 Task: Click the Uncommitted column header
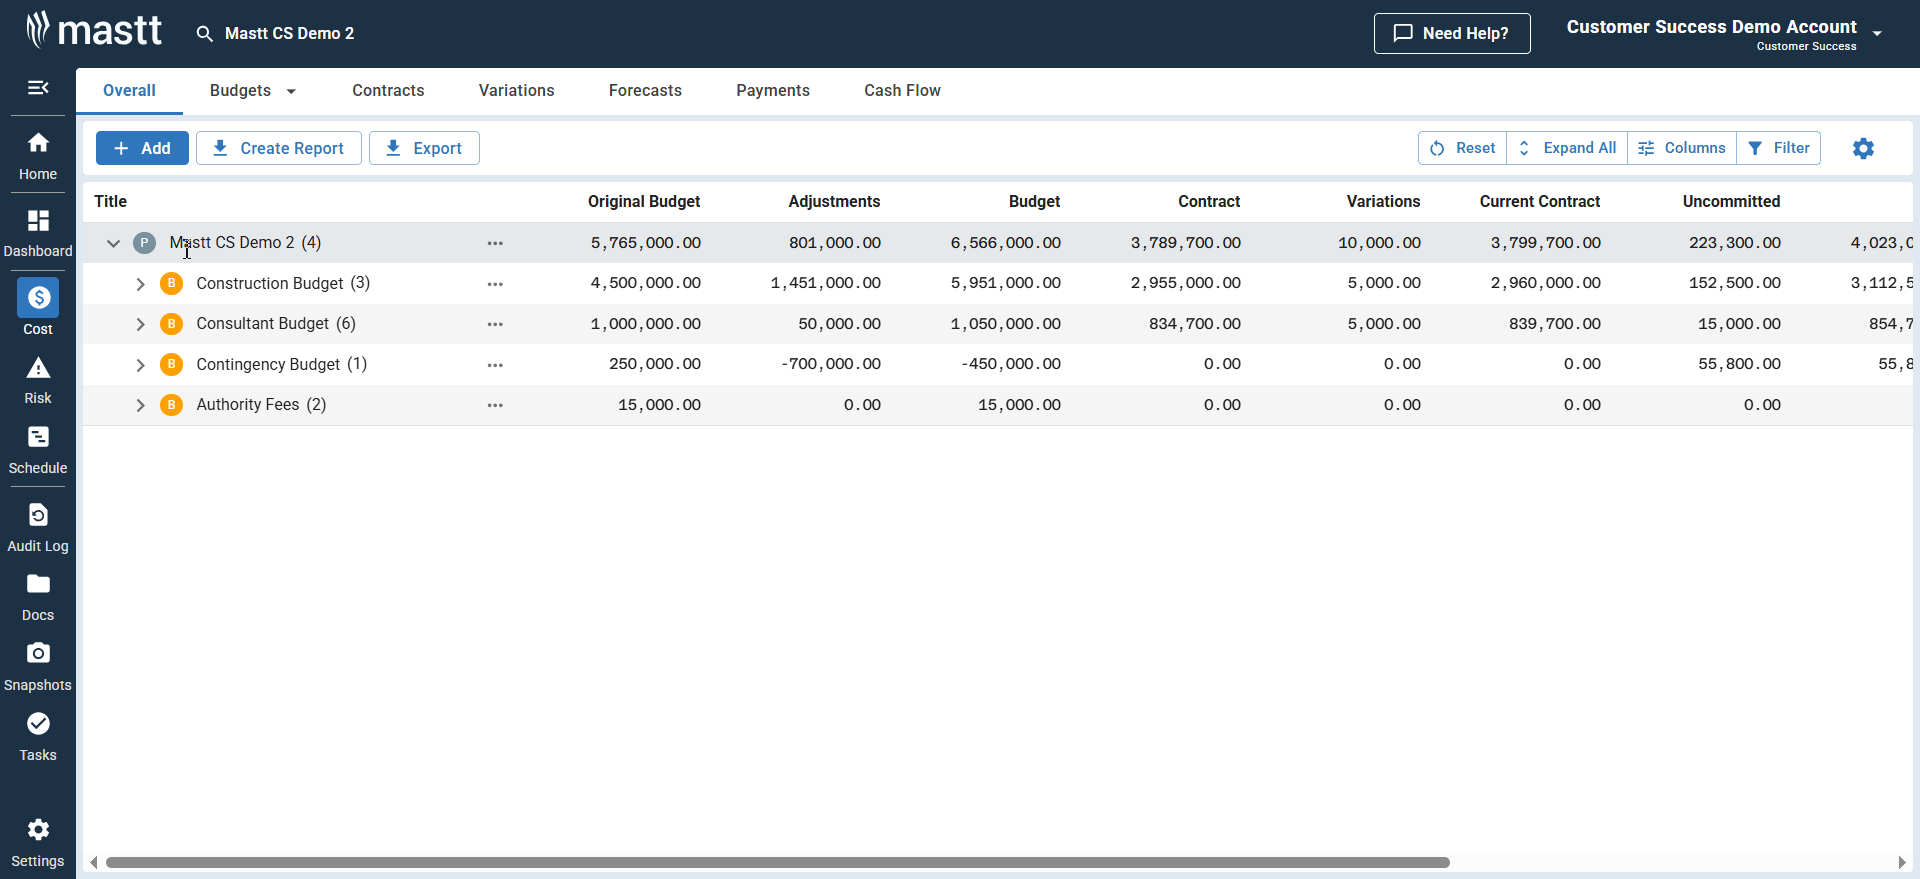[1731, 202]
